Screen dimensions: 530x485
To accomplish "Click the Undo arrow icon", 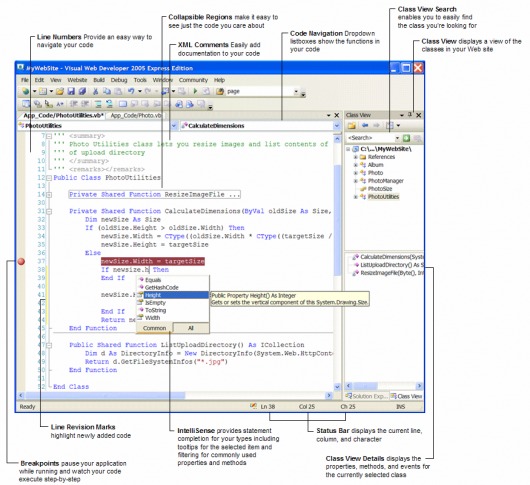I will 131,91.
